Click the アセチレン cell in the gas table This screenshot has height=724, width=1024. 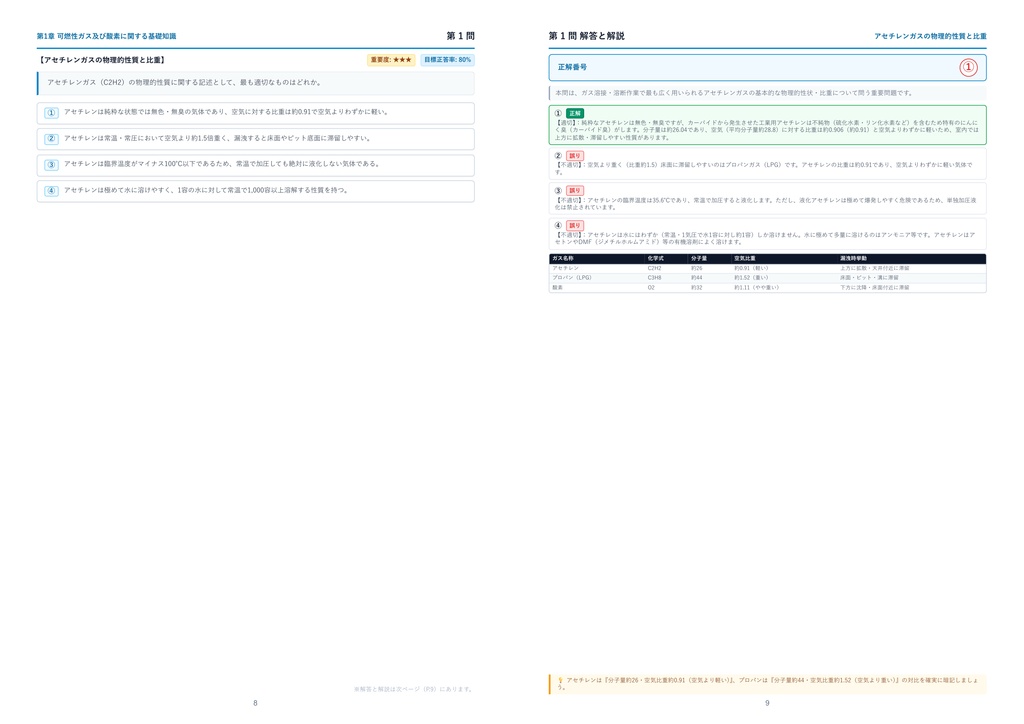566,268
